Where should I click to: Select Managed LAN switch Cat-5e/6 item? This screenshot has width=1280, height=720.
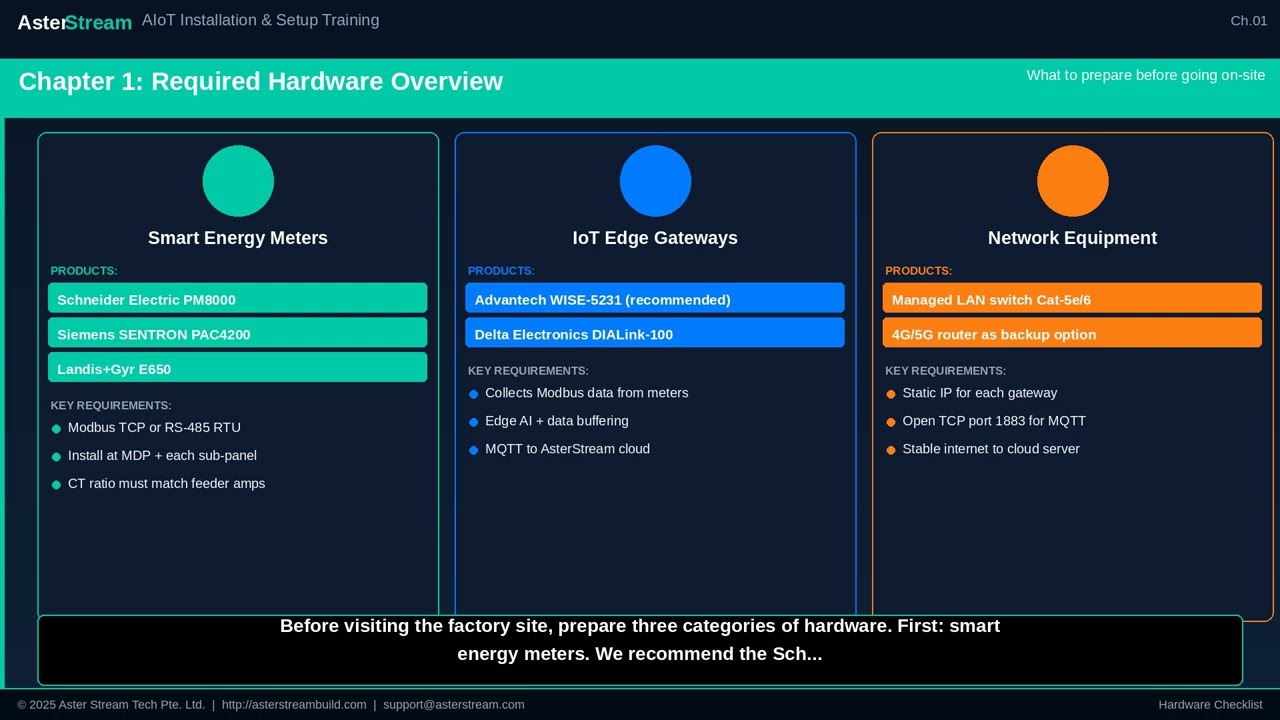1072,298
